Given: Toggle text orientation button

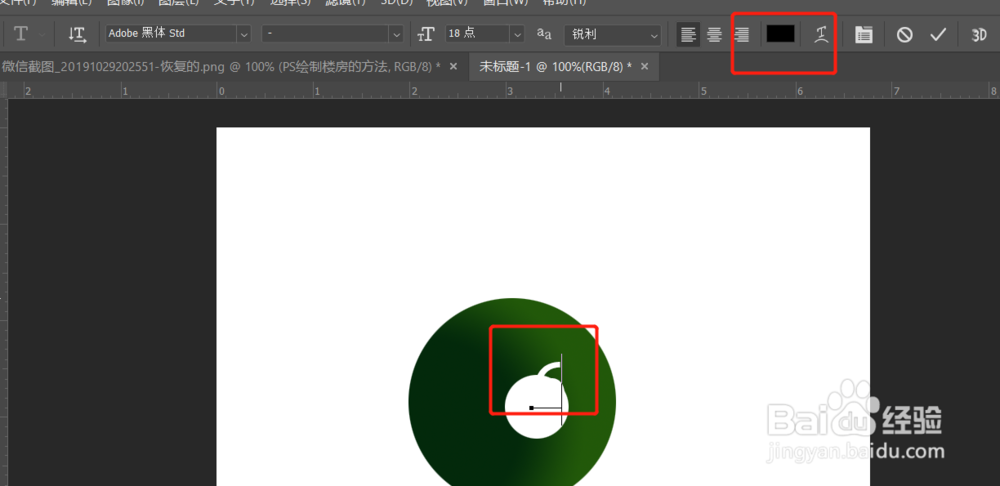Looking at the screenshot, I should click(77, 34).
